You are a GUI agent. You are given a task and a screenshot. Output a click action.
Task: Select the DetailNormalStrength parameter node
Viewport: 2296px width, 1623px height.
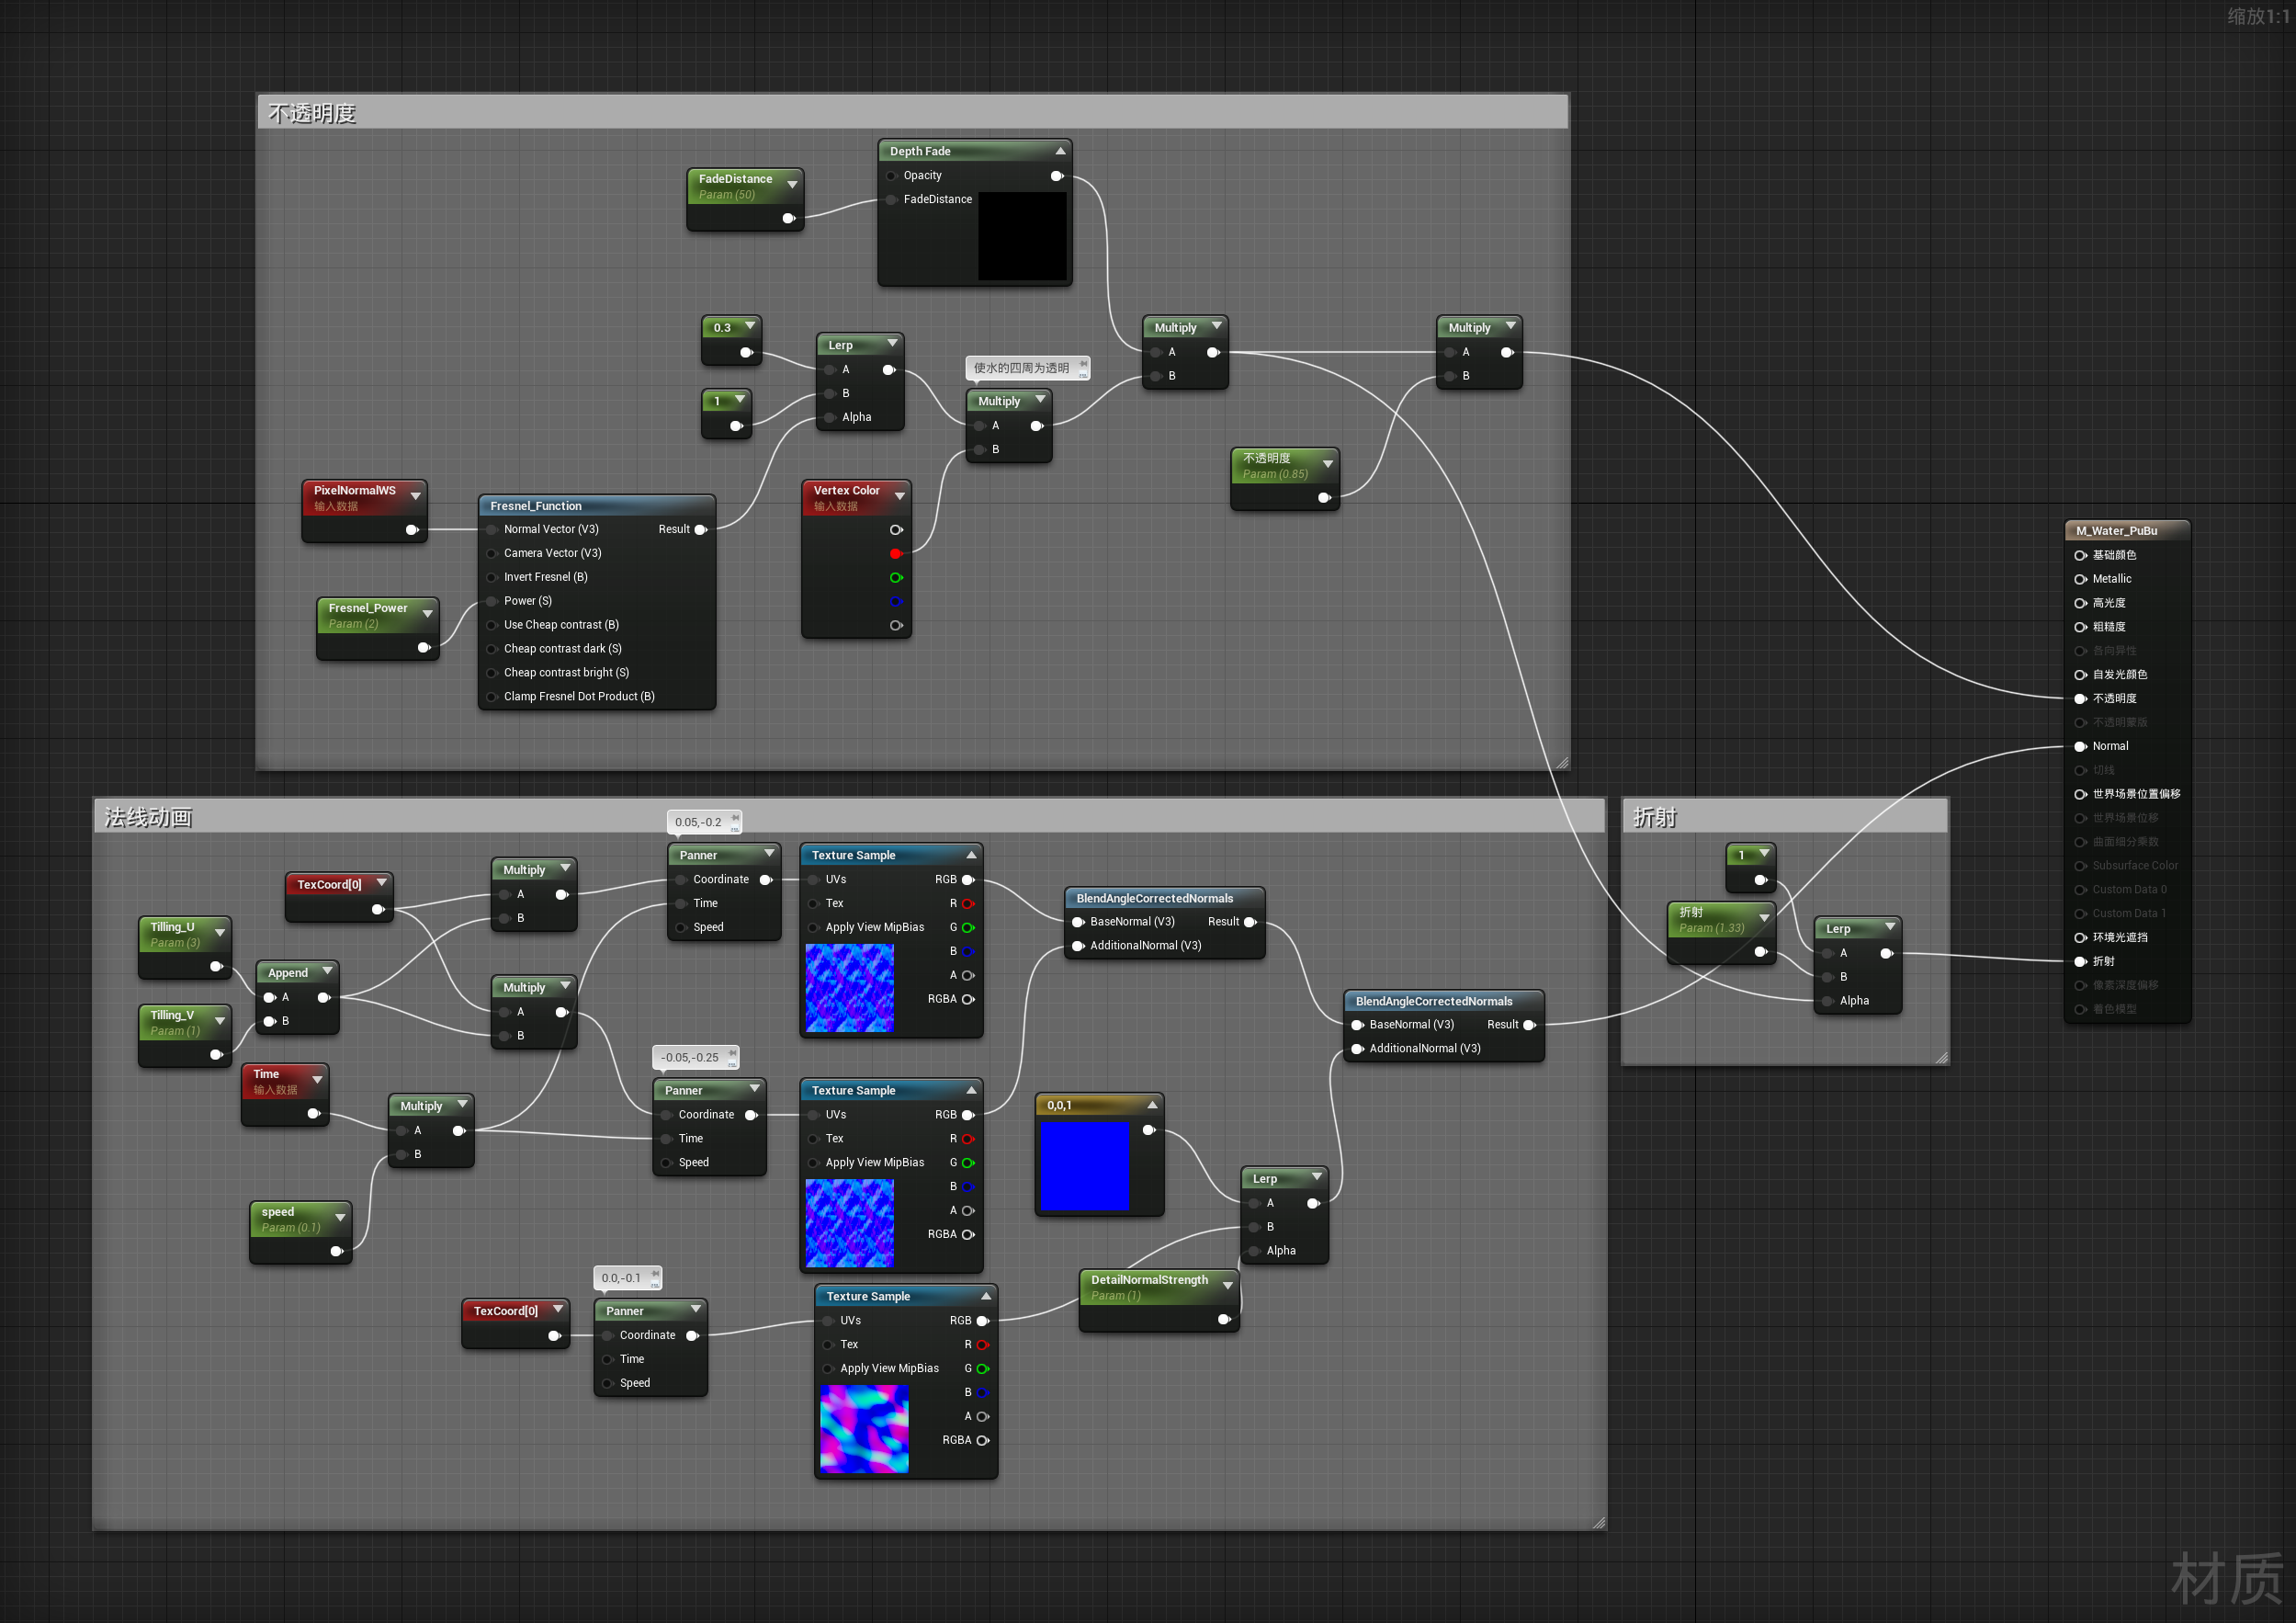coord(1149,1281)
